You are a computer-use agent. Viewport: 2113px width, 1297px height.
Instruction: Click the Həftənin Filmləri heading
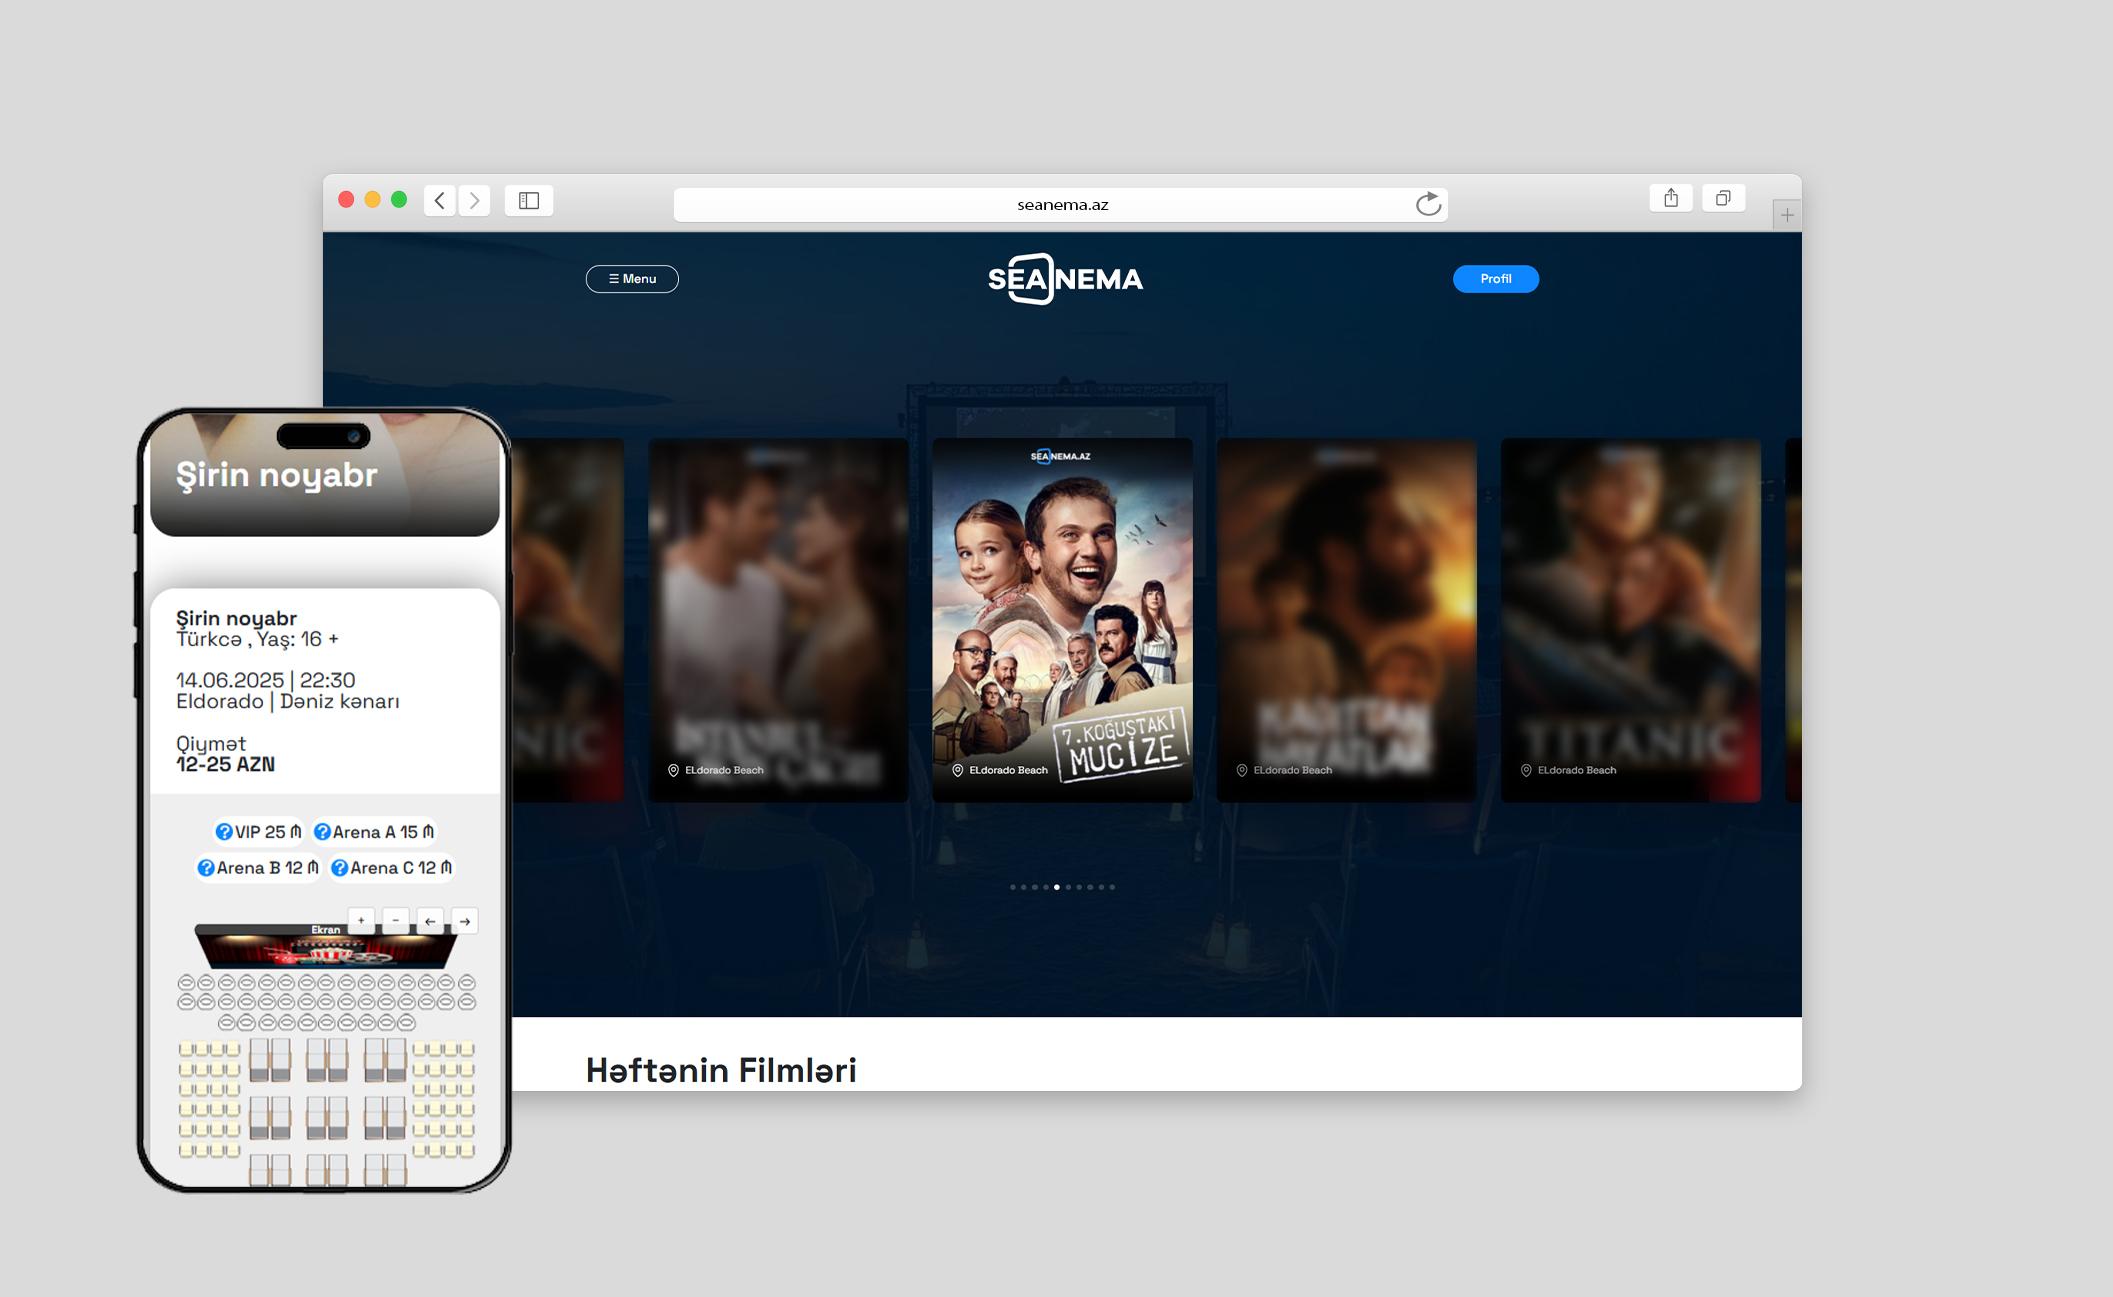(721, 1070)
